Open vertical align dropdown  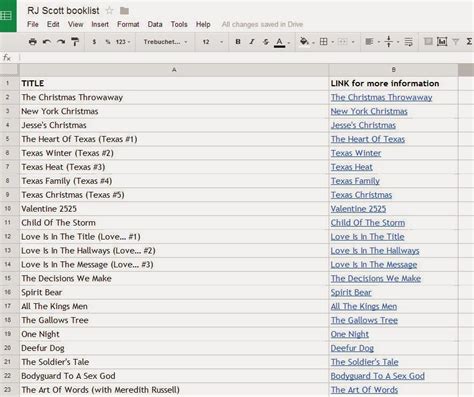pyautogui.click(x=391, y=42)
